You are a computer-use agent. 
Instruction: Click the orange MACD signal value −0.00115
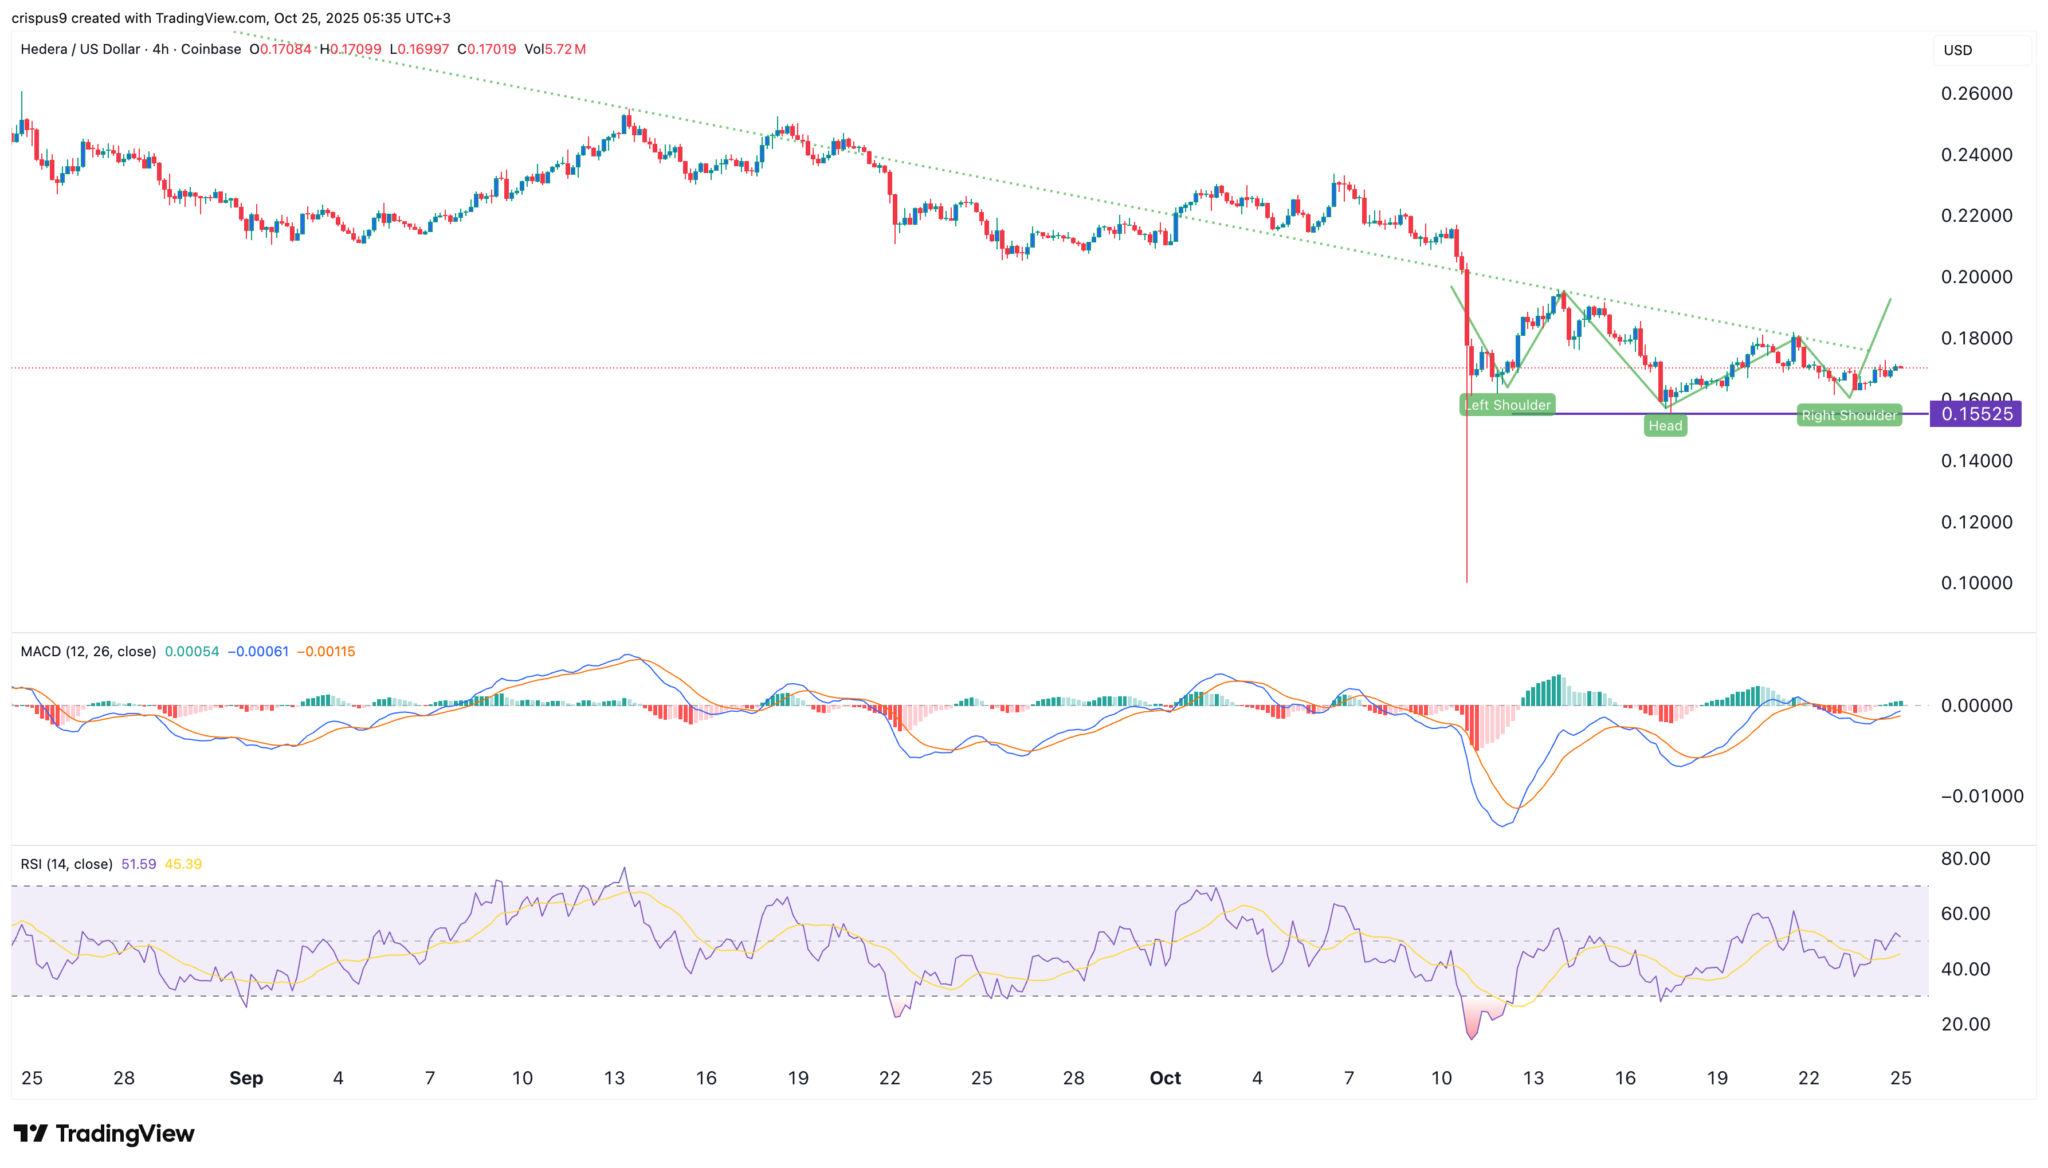(x=326, y=651)
